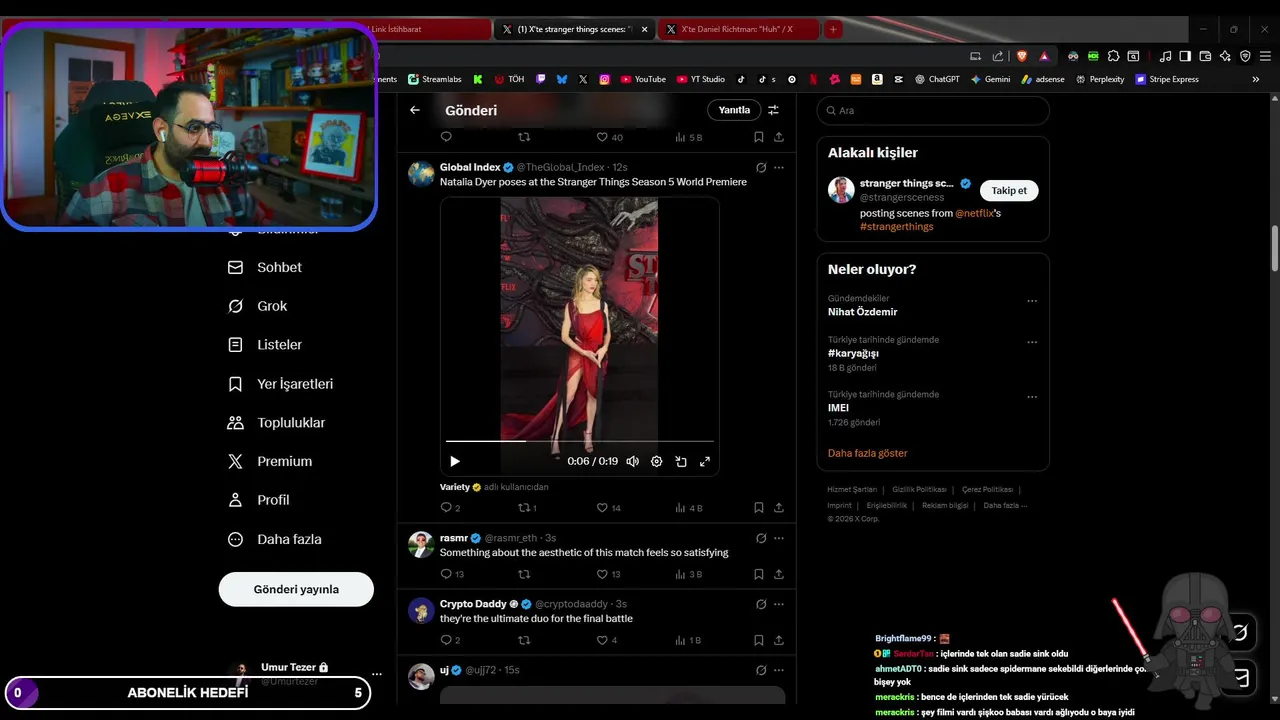The width and height of the screenshot is (1280, 720).
Task: Open Grok in the sidebar
Action: (x=257, y=306)
